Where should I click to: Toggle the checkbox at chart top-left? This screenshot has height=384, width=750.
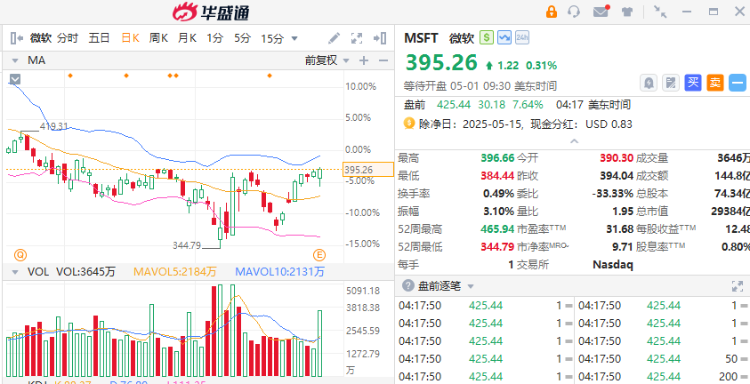click(15, 79)
